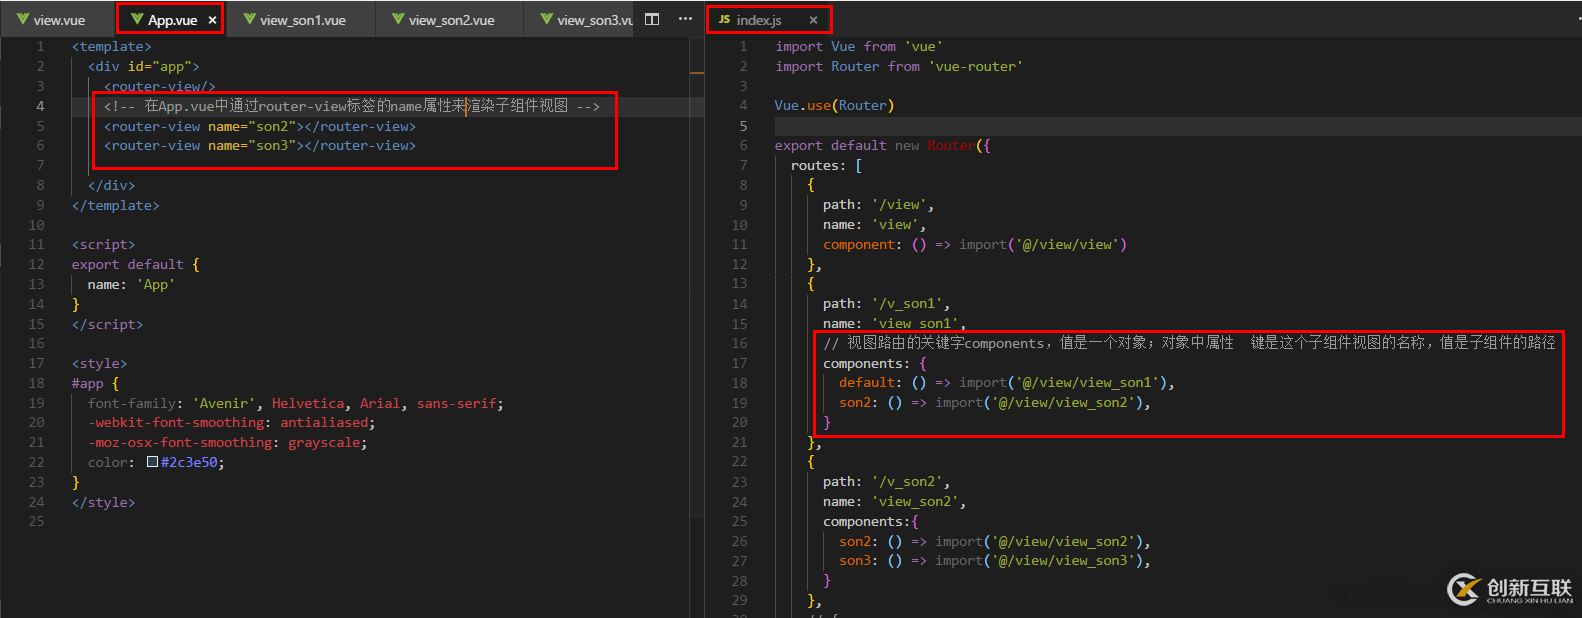Click the 'export default new Router({' line

click(883, 145)
